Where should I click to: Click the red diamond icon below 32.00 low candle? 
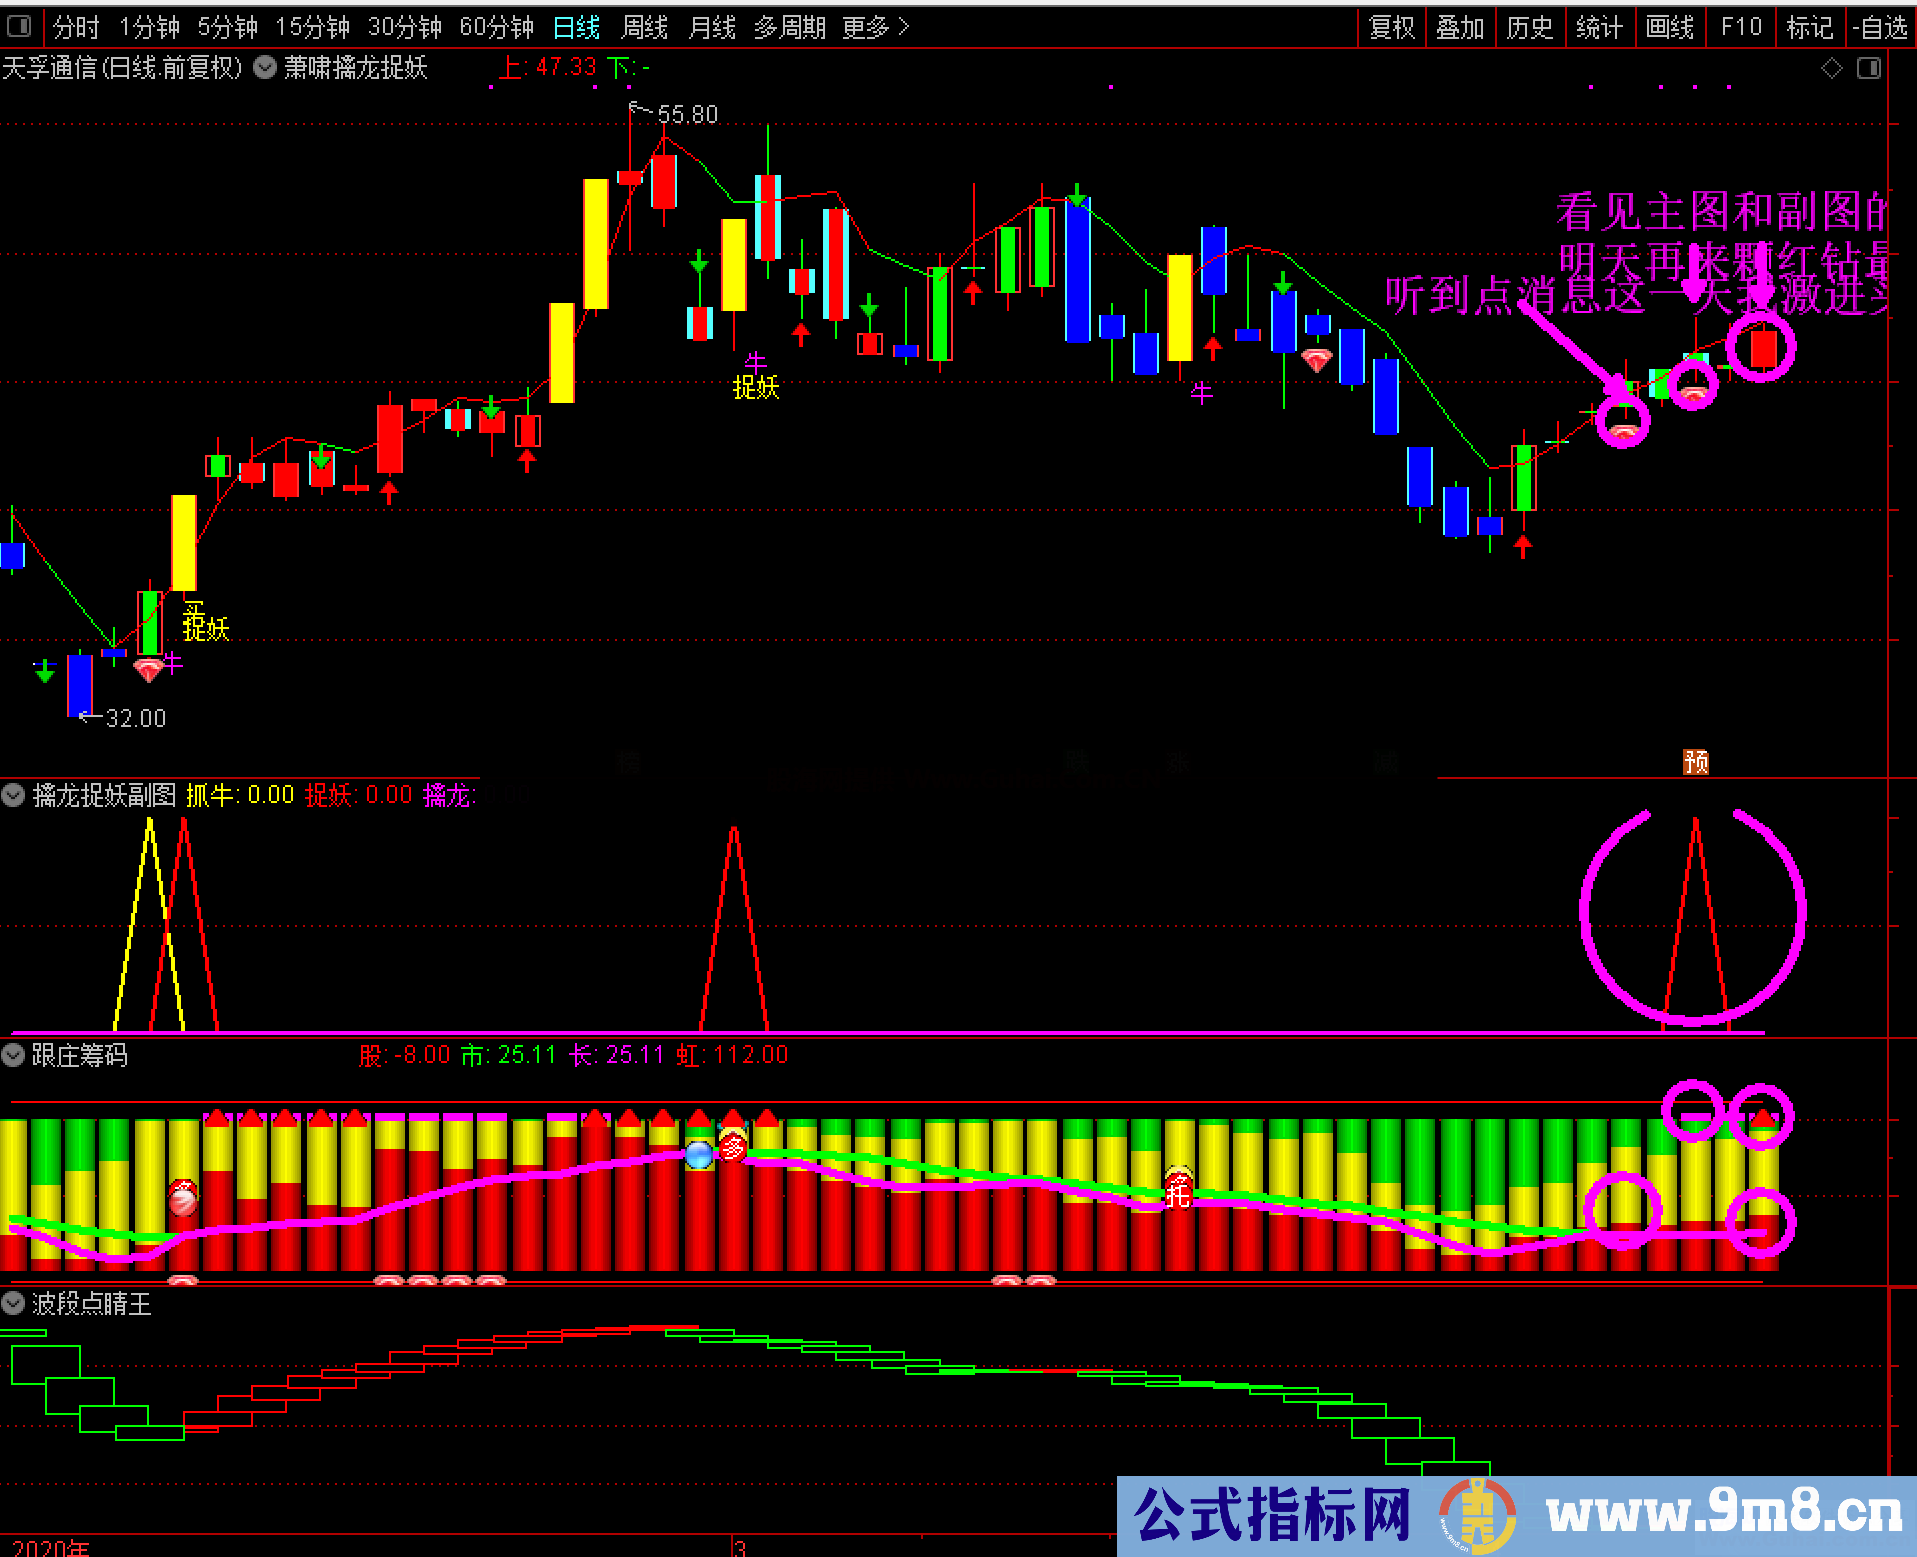[x=148, y=670]
